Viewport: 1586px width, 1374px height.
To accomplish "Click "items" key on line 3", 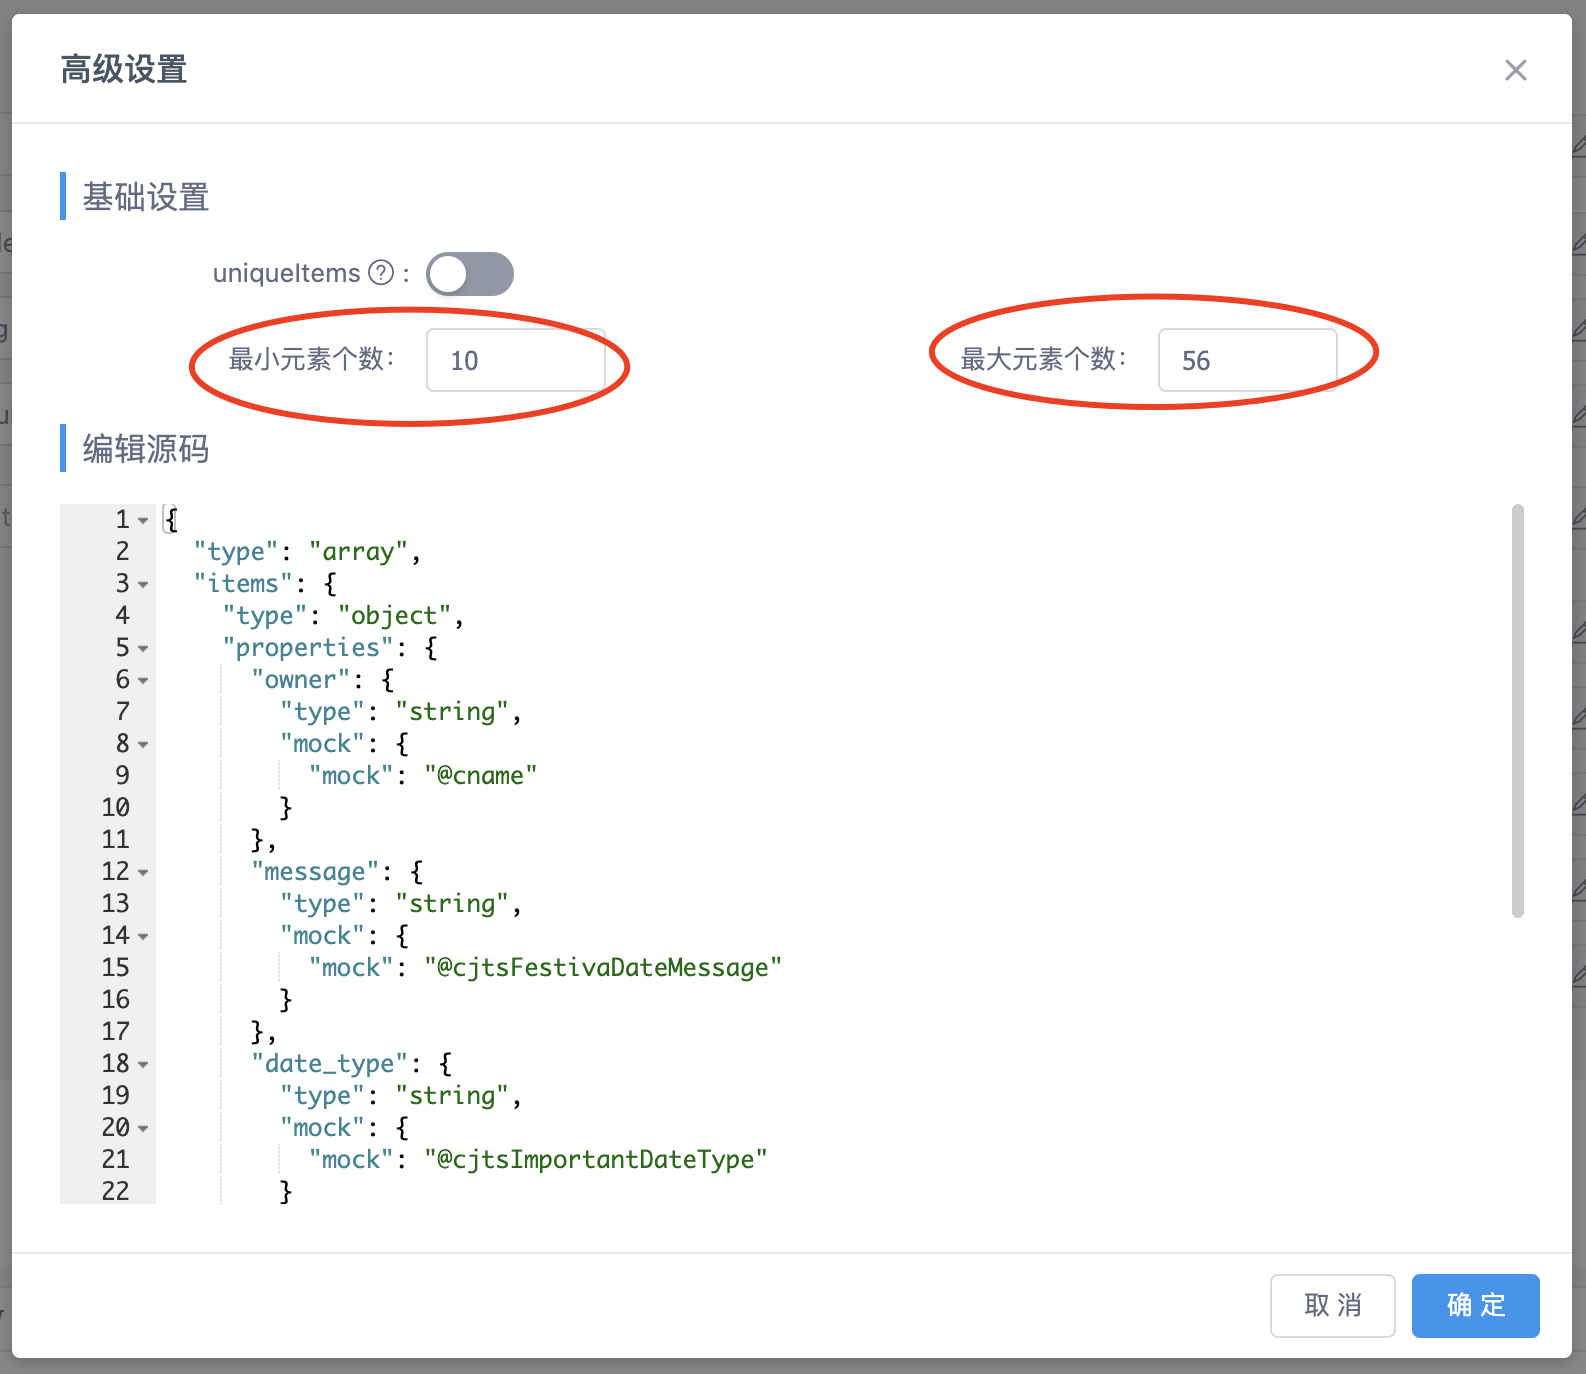I will [x=243, y=583].
